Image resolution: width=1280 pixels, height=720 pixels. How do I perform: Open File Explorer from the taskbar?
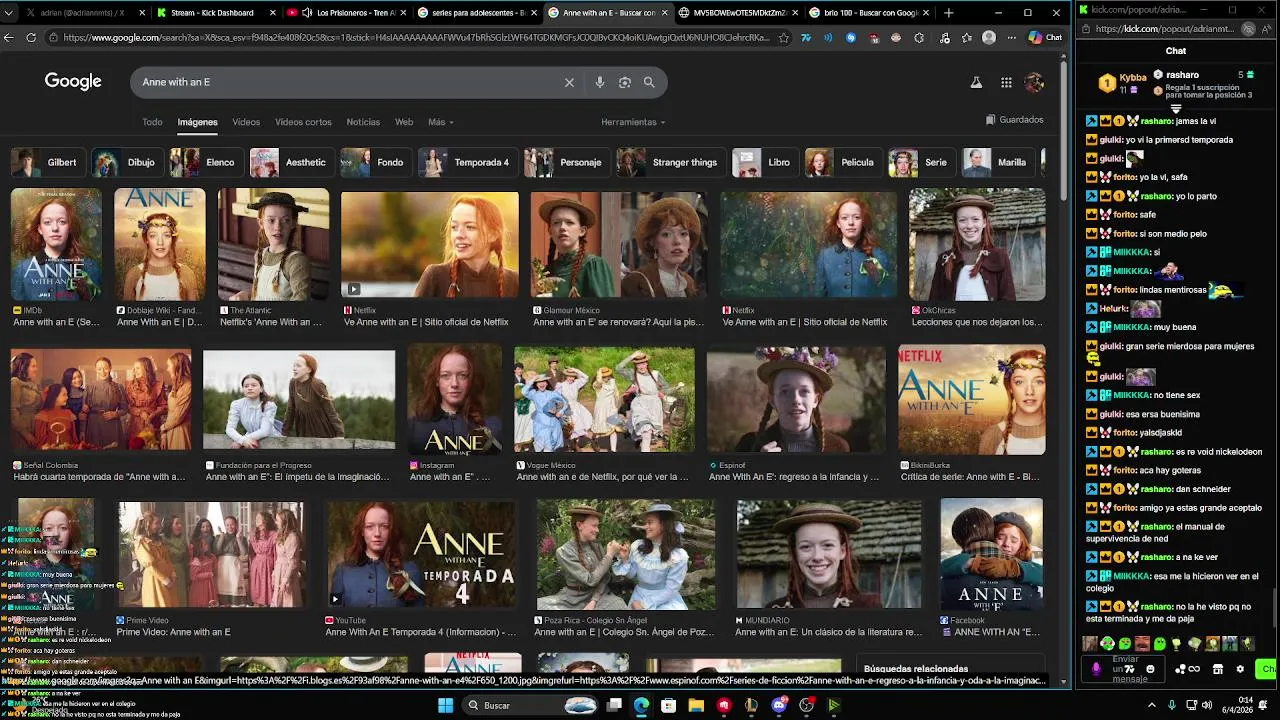coord(696,705)
